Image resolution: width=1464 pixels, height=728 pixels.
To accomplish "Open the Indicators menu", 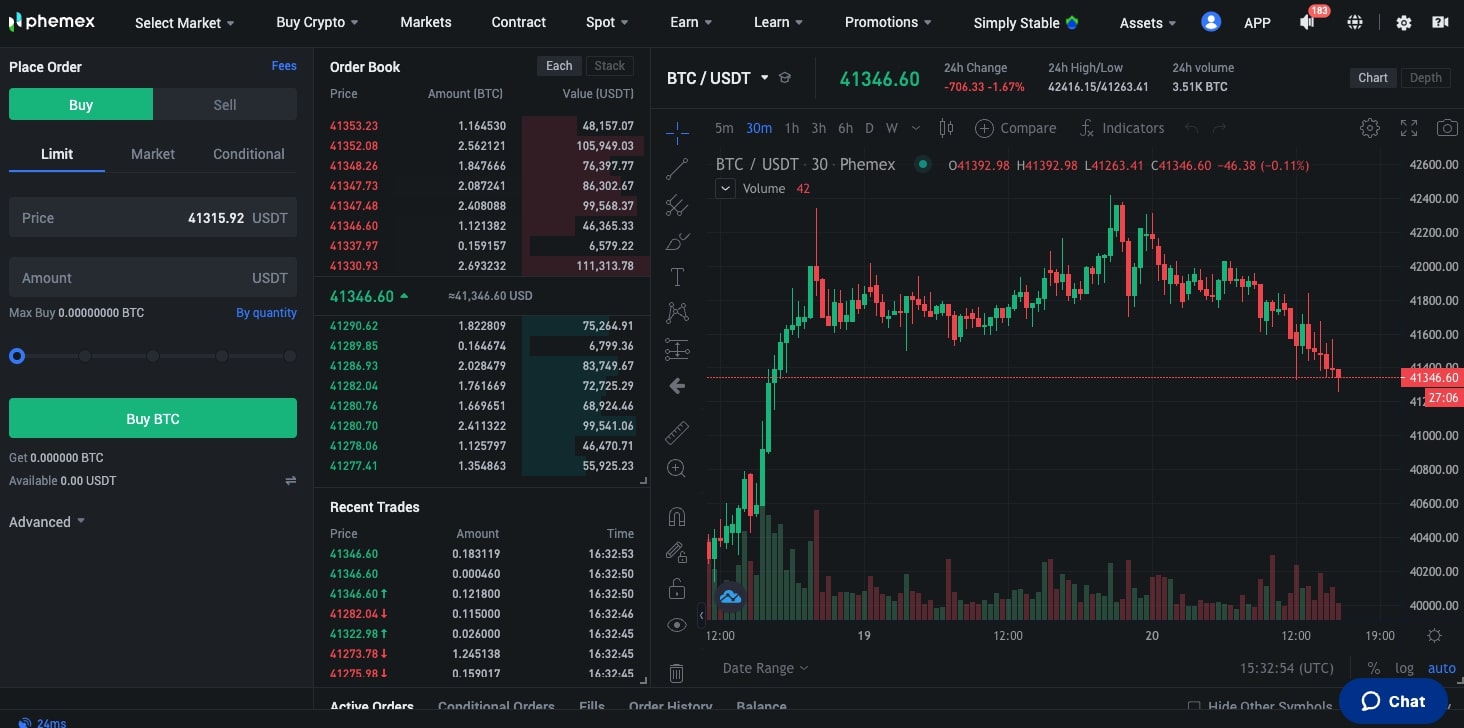I will click(x=1122, y=128).
